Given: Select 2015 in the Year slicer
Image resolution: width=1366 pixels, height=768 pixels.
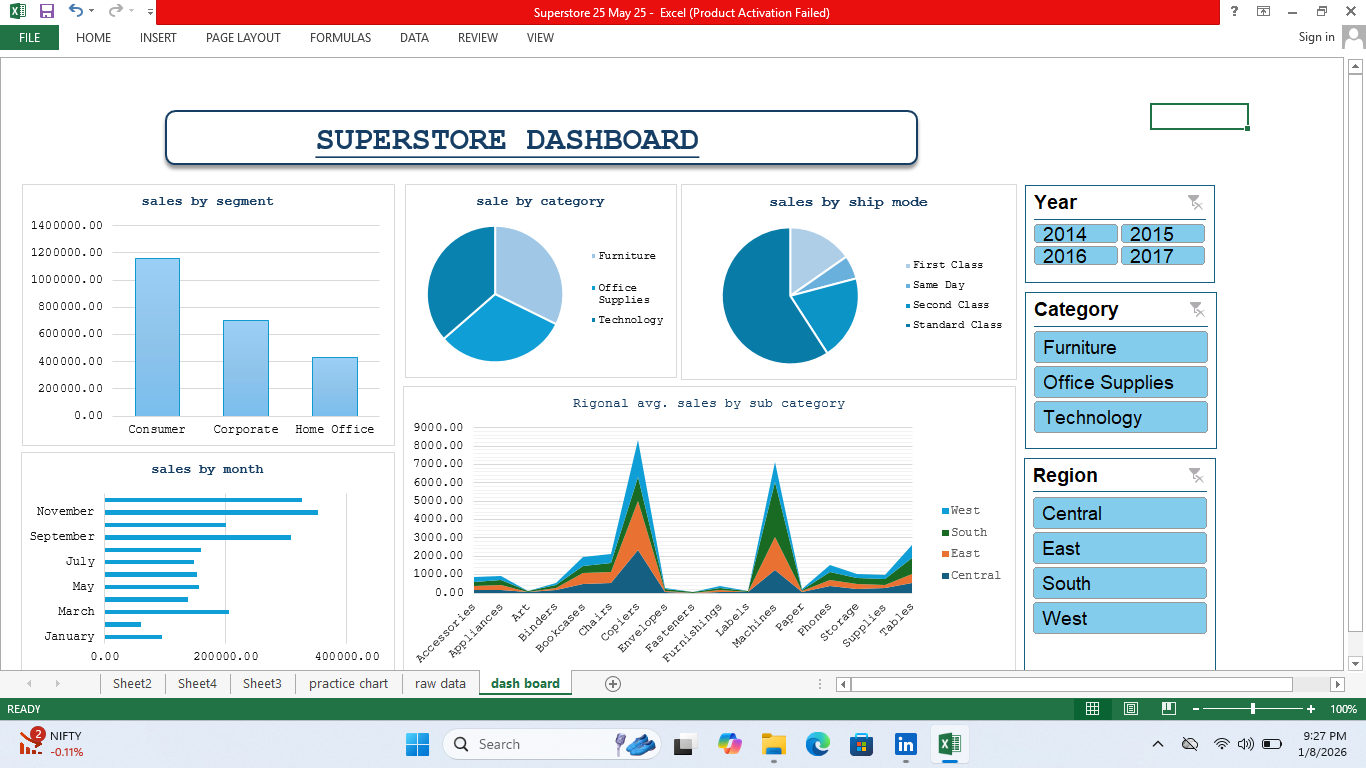Looking at the screenshot, I should 1162,234.
